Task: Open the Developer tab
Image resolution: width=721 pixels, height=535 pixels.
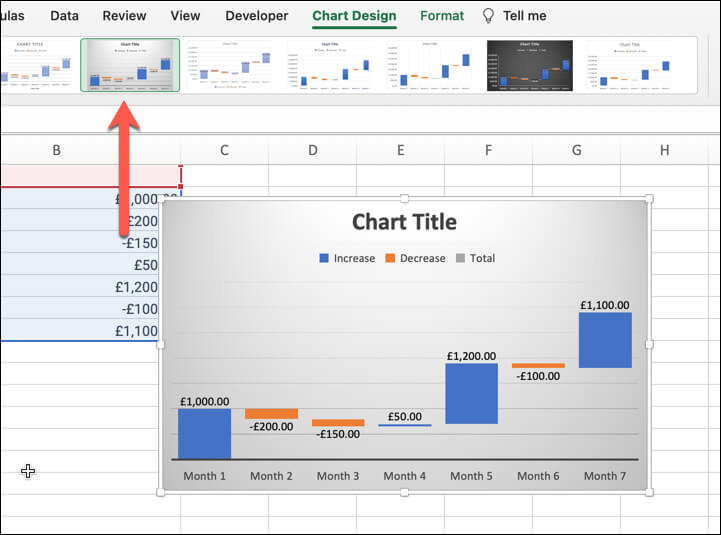Action: click(x=257, y=16)
